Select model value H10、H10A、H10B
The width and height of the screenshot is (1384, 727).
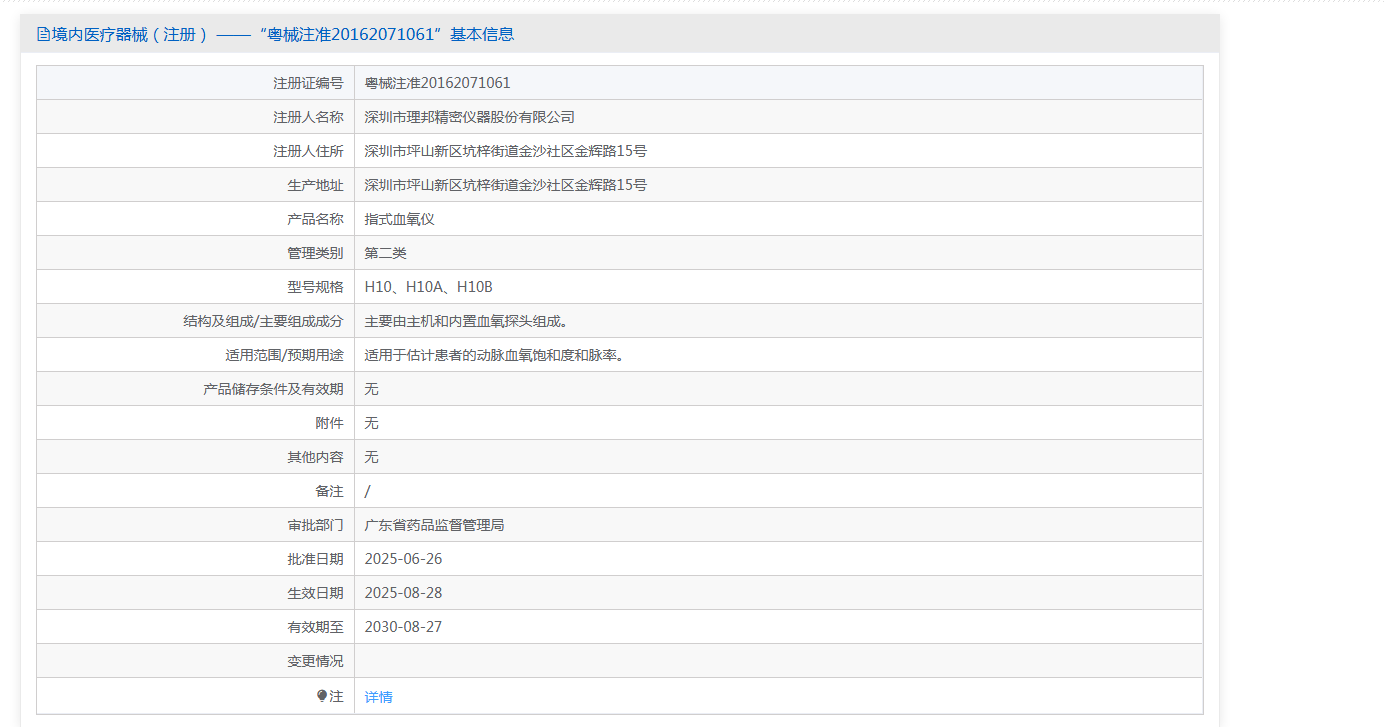pos(428,287)
